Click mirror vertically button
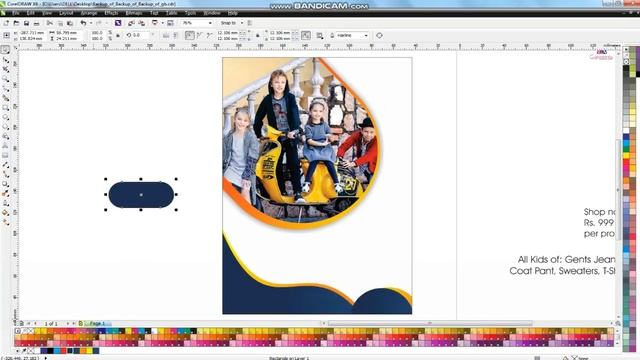The height and width of the screenshot is (360, 640). [x=175, y=36]
